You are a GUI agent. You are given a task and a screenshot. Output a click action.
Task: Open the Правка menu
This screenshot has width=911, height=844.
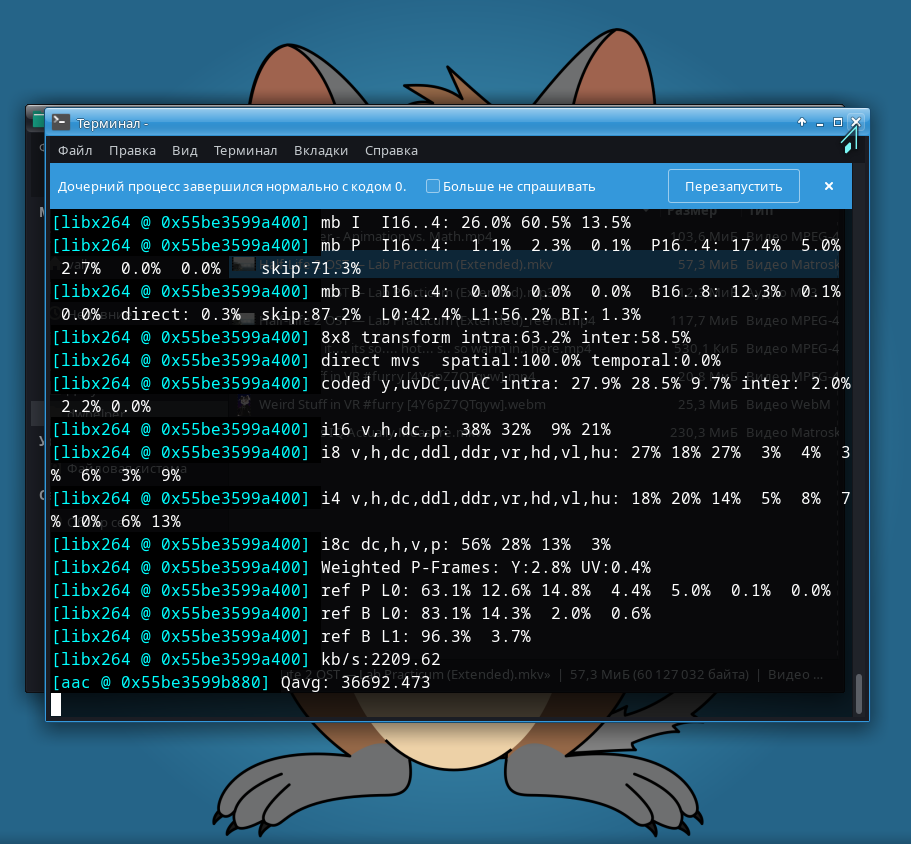[x=132, y=150]
